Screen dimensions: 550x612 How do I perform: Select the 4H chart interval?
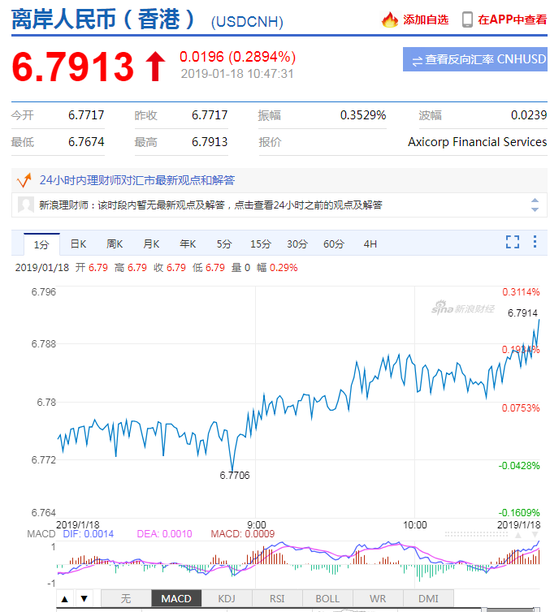pos(370,244)
